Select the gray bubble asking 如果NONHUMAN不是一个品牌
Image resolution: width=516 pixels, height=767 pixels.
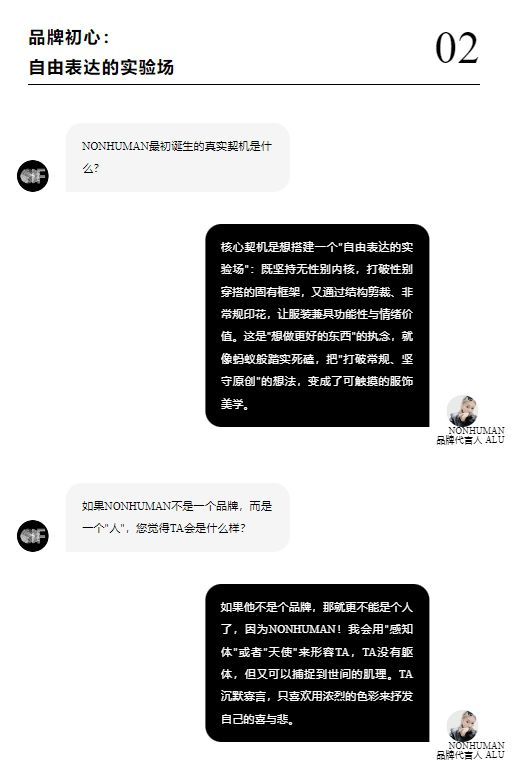tap(178, 518)
